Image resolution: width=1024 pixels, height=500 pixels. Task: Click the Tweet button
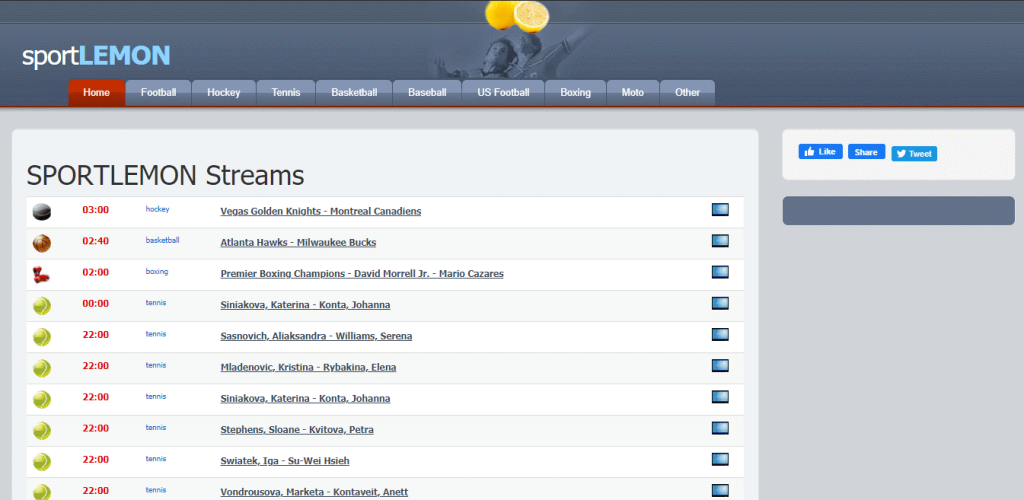point(914,154)
